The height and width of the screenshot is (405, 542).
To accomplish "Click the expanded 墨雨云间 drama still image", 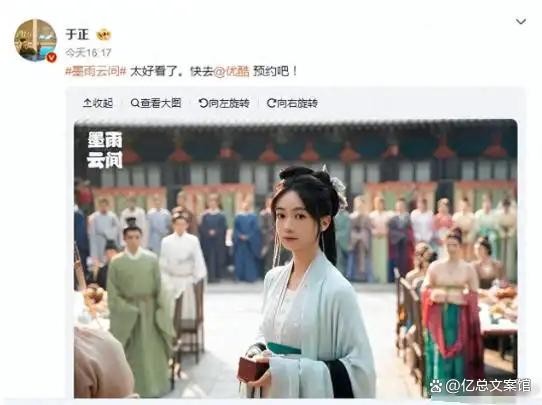I will click(296, 258).
